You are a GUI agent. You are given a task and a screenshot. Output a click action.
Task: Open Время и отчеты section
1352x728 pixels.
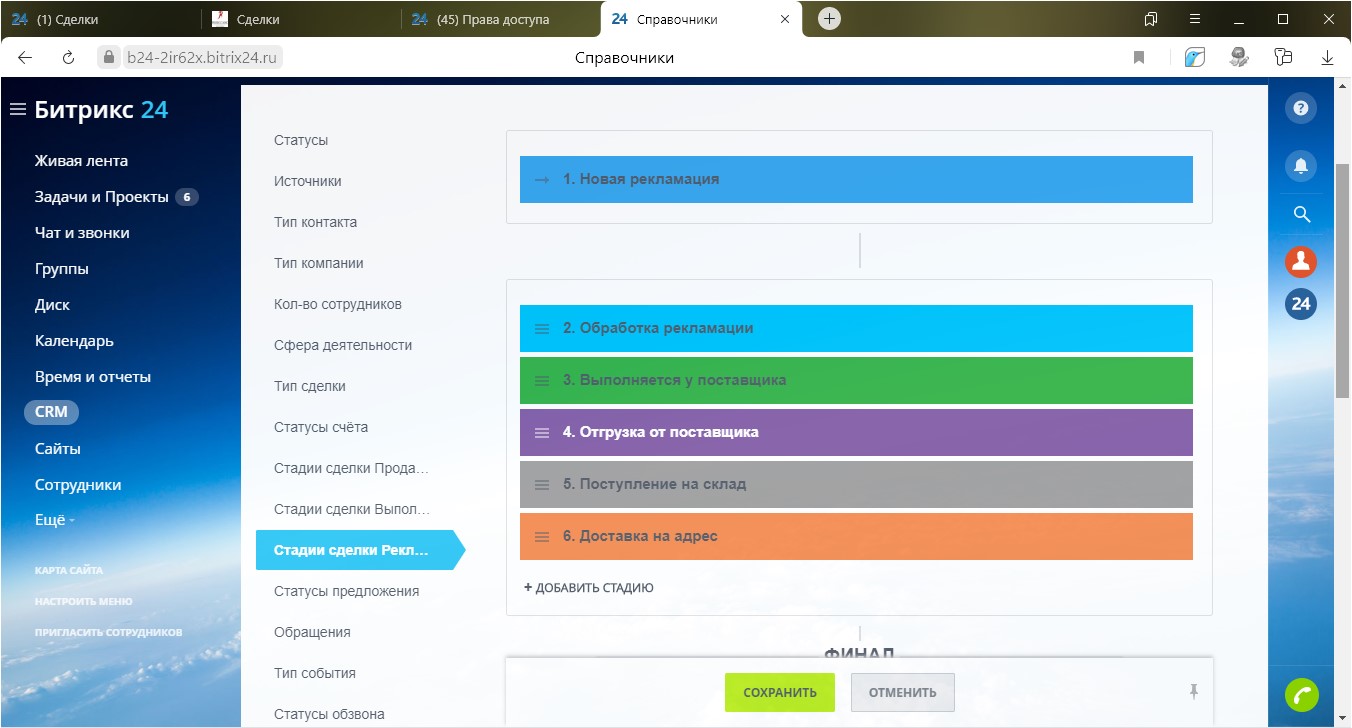[x=93, y=377]
